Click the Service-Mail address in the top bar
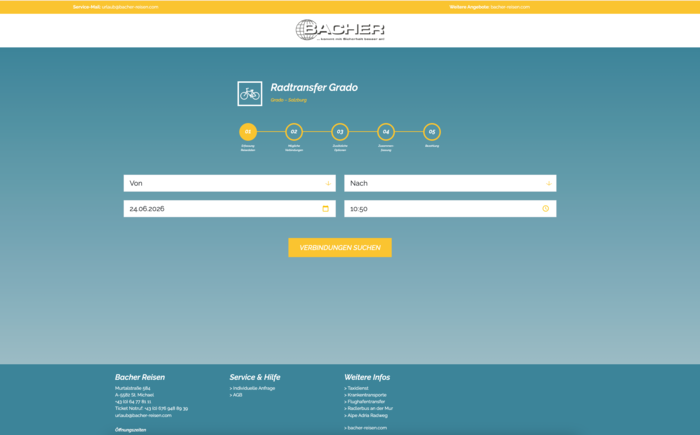The width and height of the screenshot is (700, 435). coord(130,7)
